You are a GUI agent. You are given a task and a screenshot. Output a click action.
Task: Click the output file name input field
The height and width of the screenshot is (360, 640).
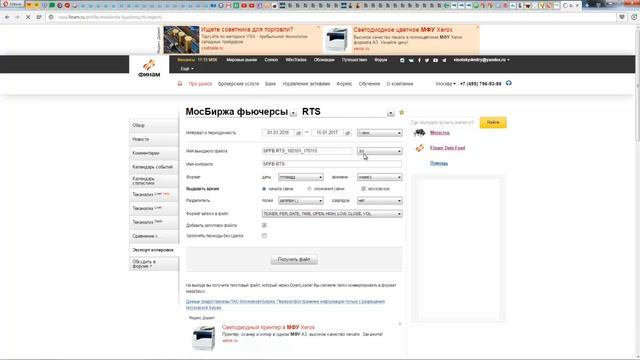pos(307,151)
